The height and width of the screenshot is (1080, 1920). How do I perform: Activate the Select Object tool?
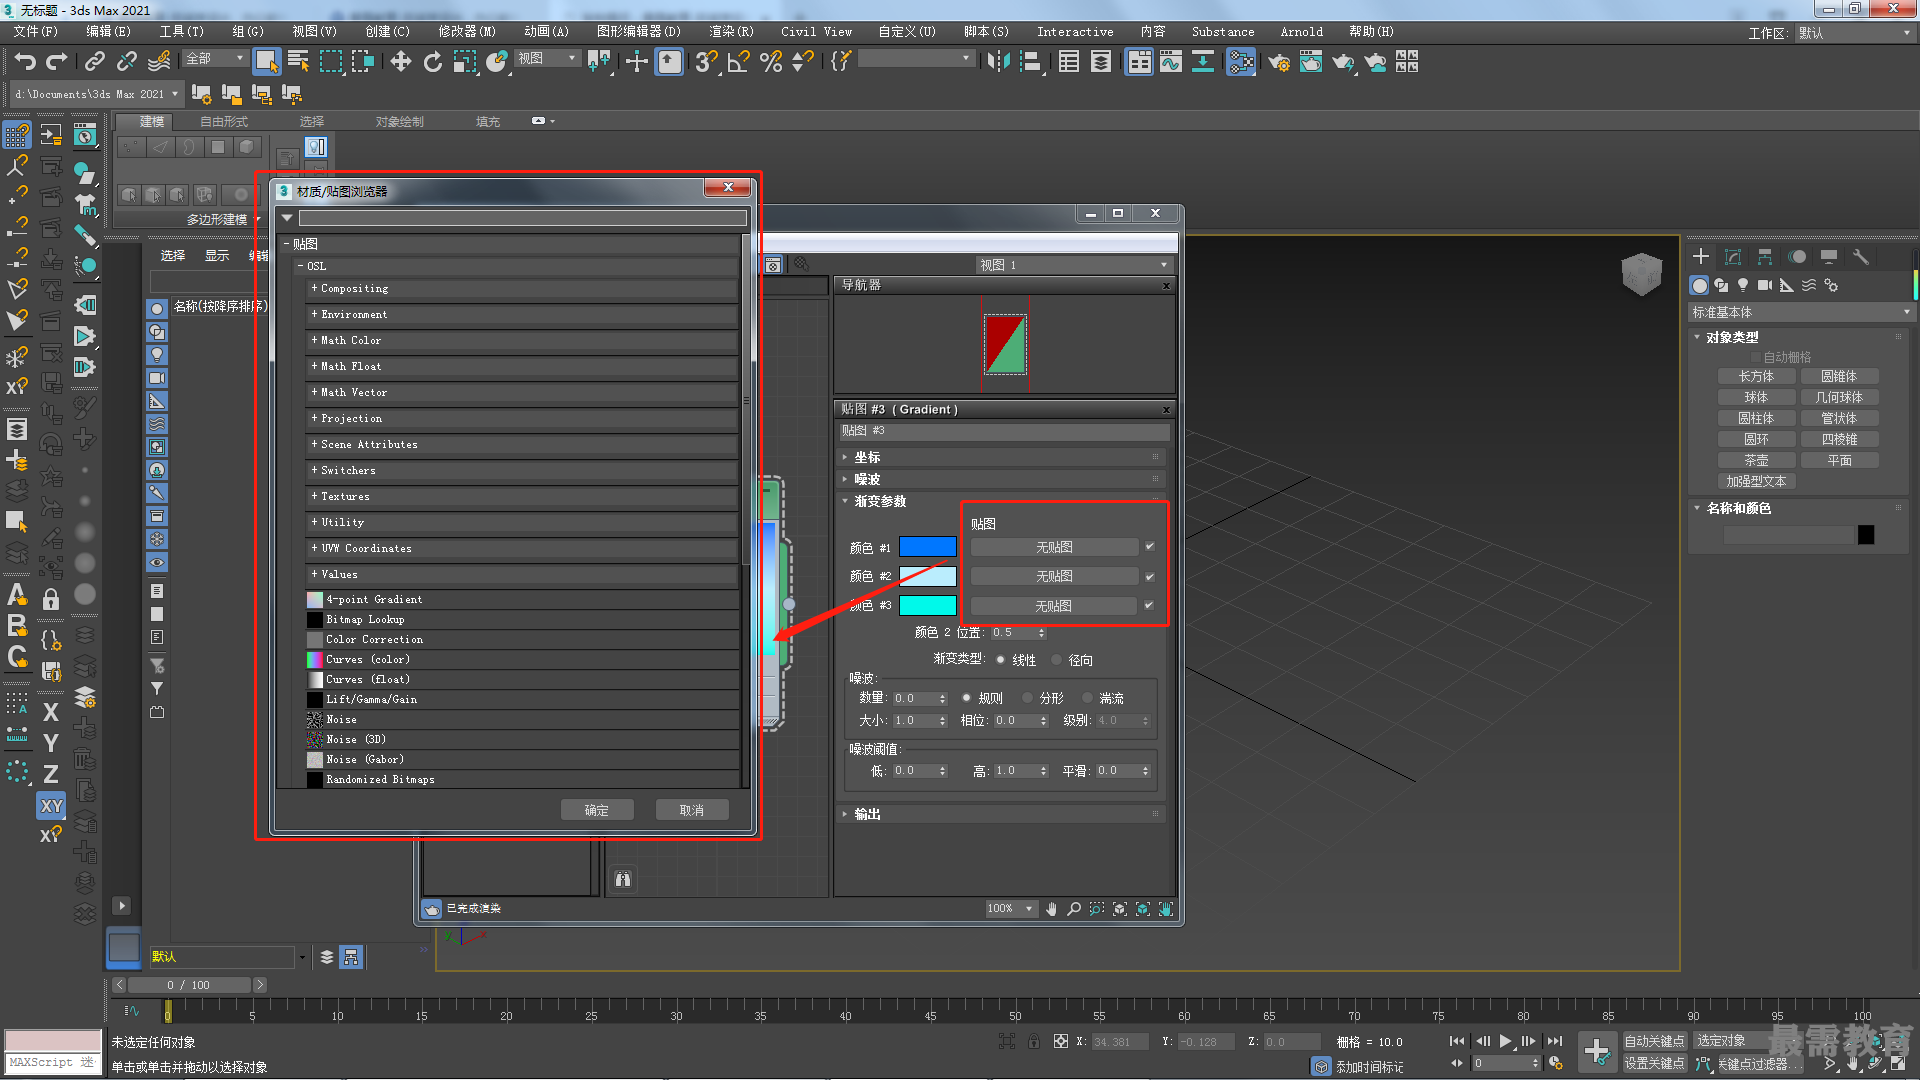pos(266,62)
